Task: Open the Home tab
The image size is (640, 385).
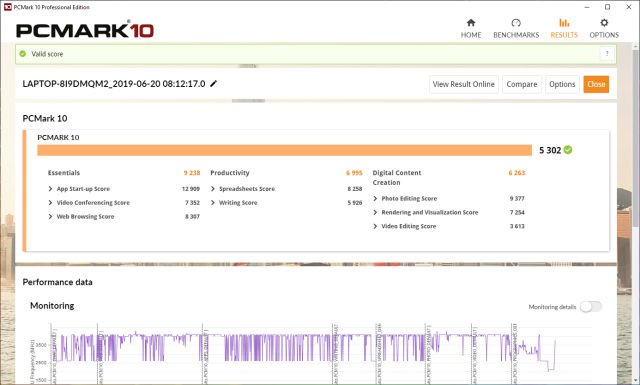Action: (x=471, y=29)
